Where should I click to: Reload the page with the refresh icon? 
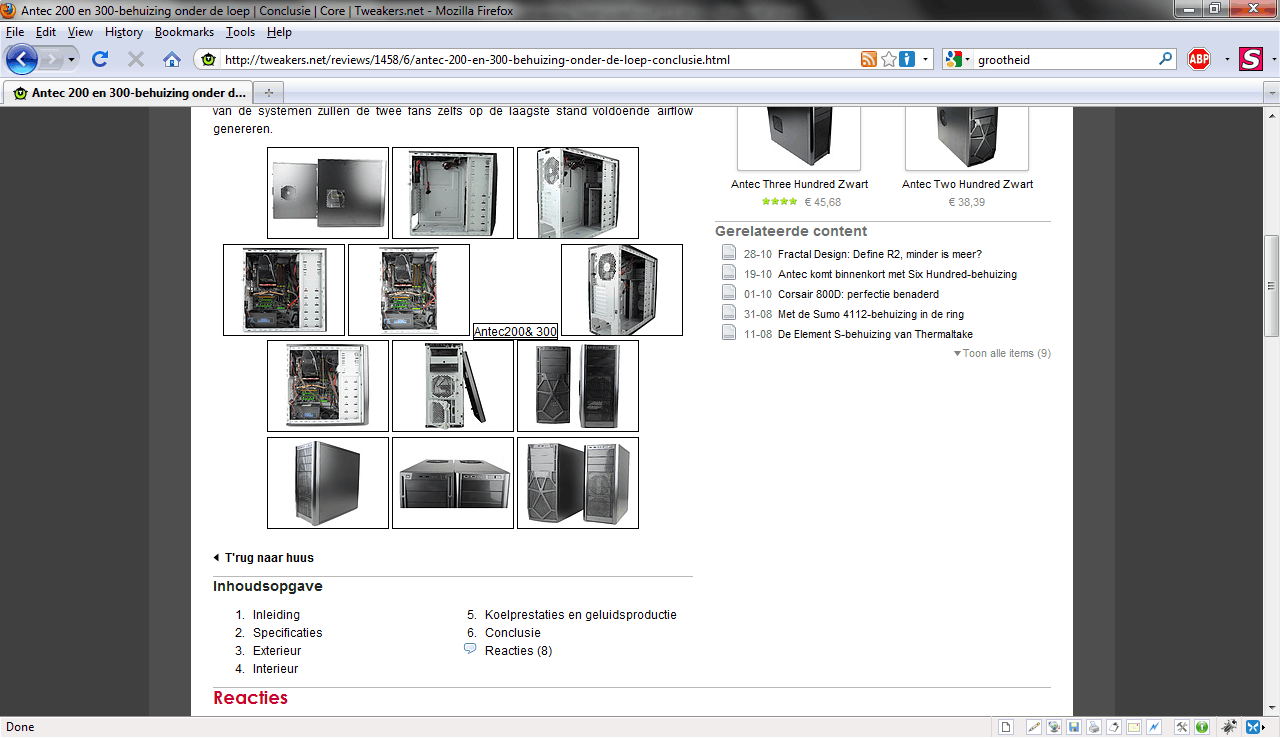click(100, 60)
